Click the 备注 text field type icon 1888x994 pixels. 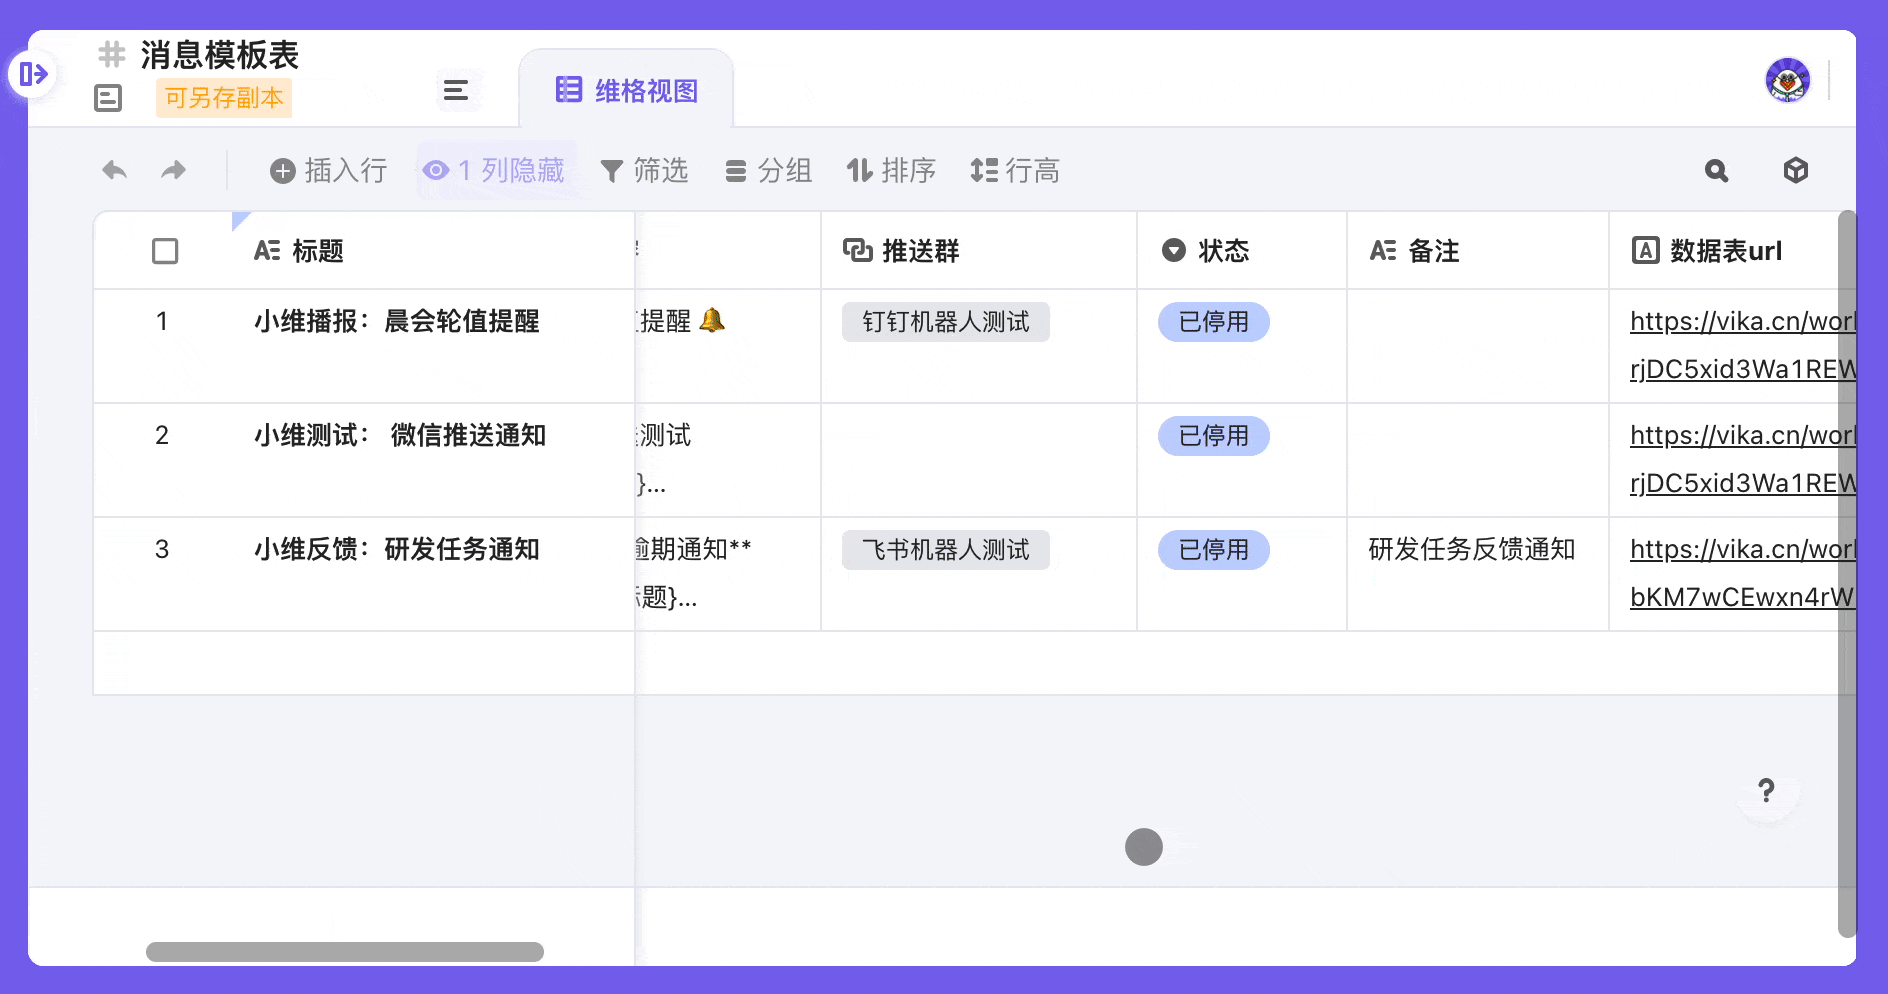[1383, 250]
